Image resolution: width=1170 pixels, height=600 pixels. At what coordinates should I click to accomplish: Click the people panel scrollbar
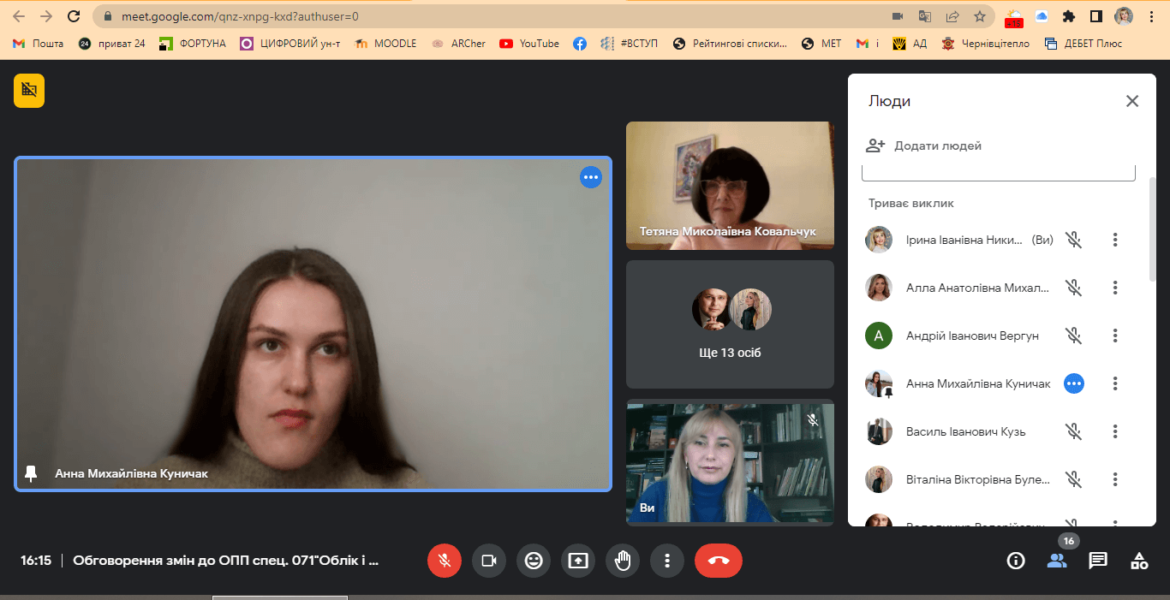1152,228
